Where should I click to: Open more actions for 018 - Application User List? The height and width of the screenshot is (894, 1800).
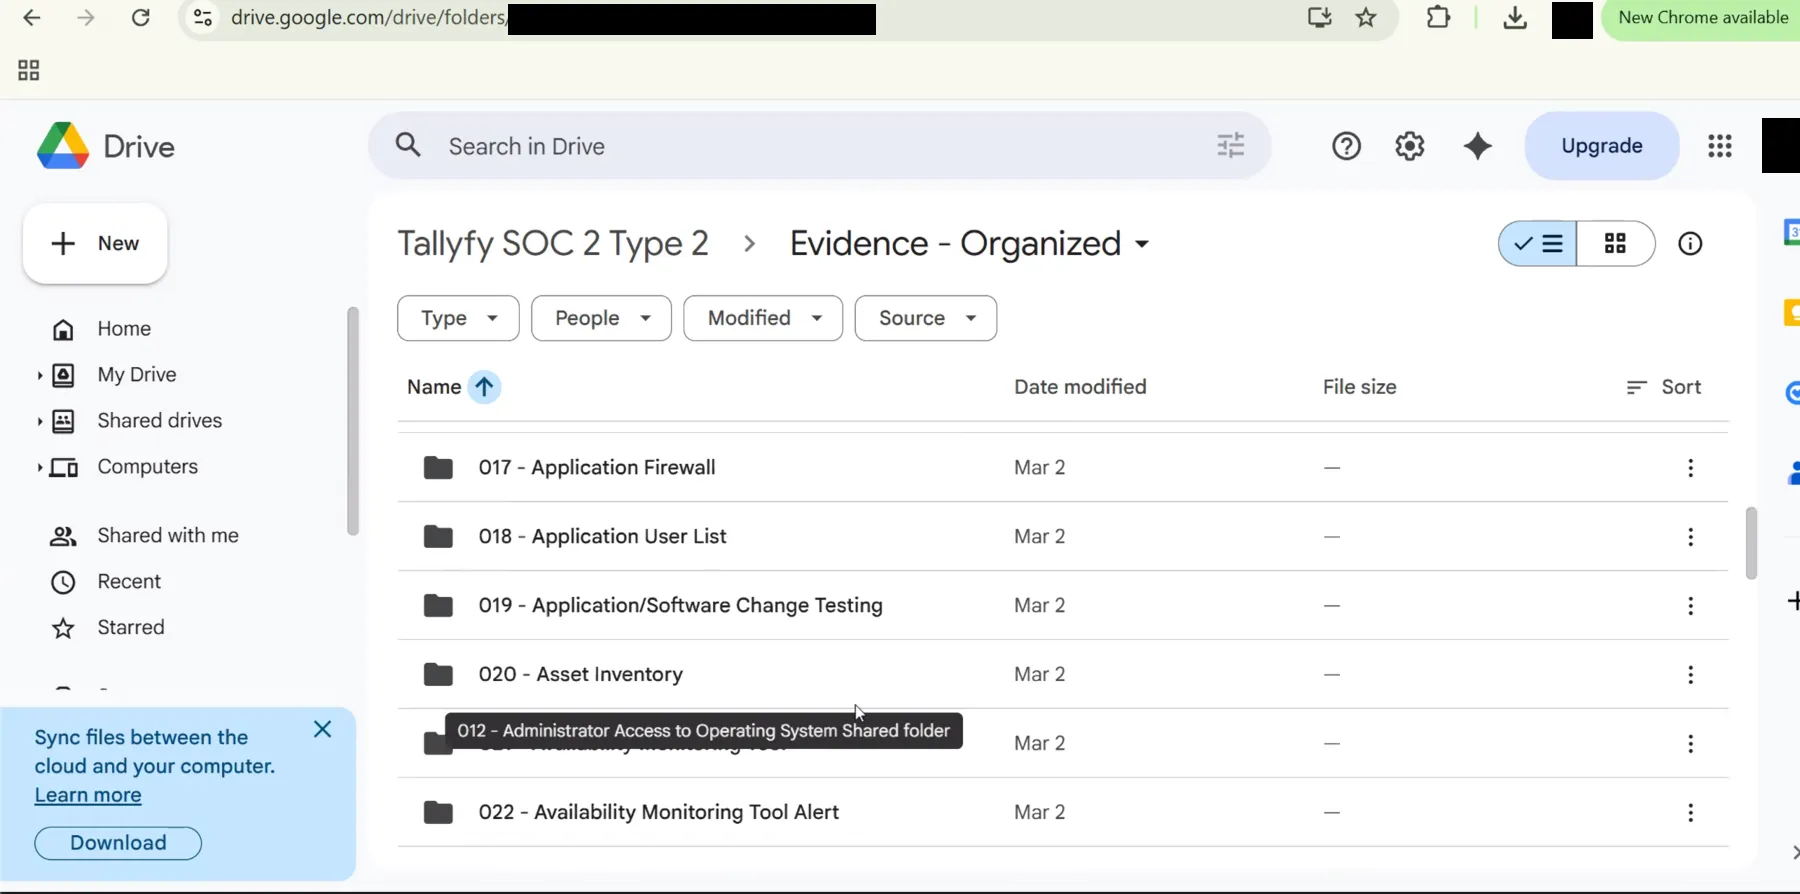(1691, 537)
